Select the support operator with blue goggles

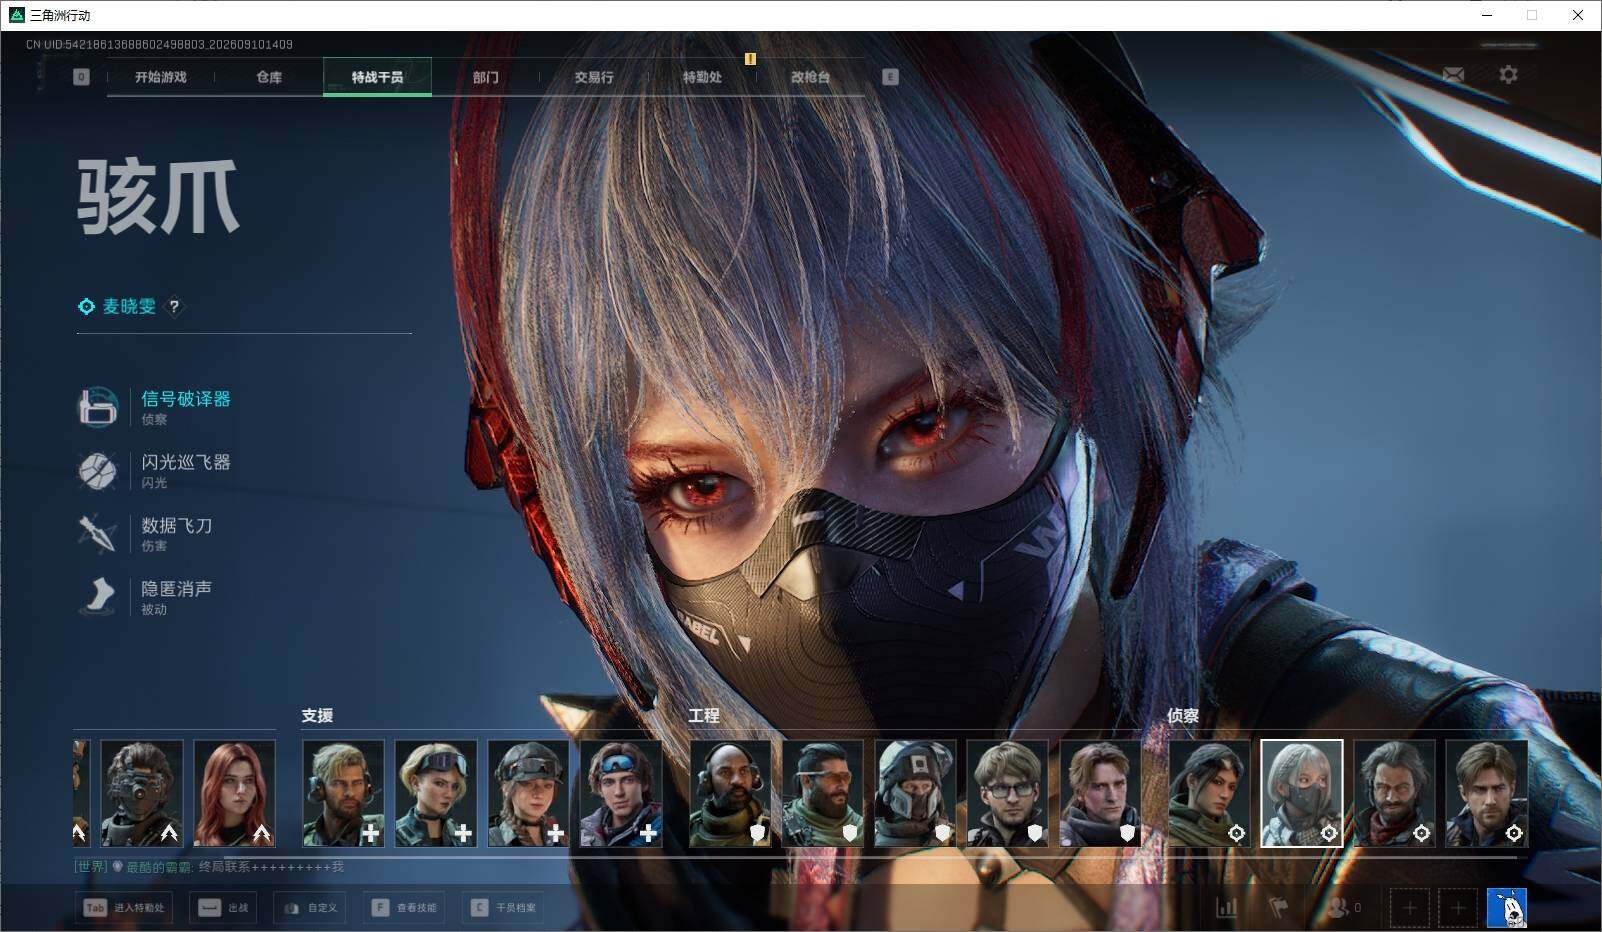coord(620,793)
